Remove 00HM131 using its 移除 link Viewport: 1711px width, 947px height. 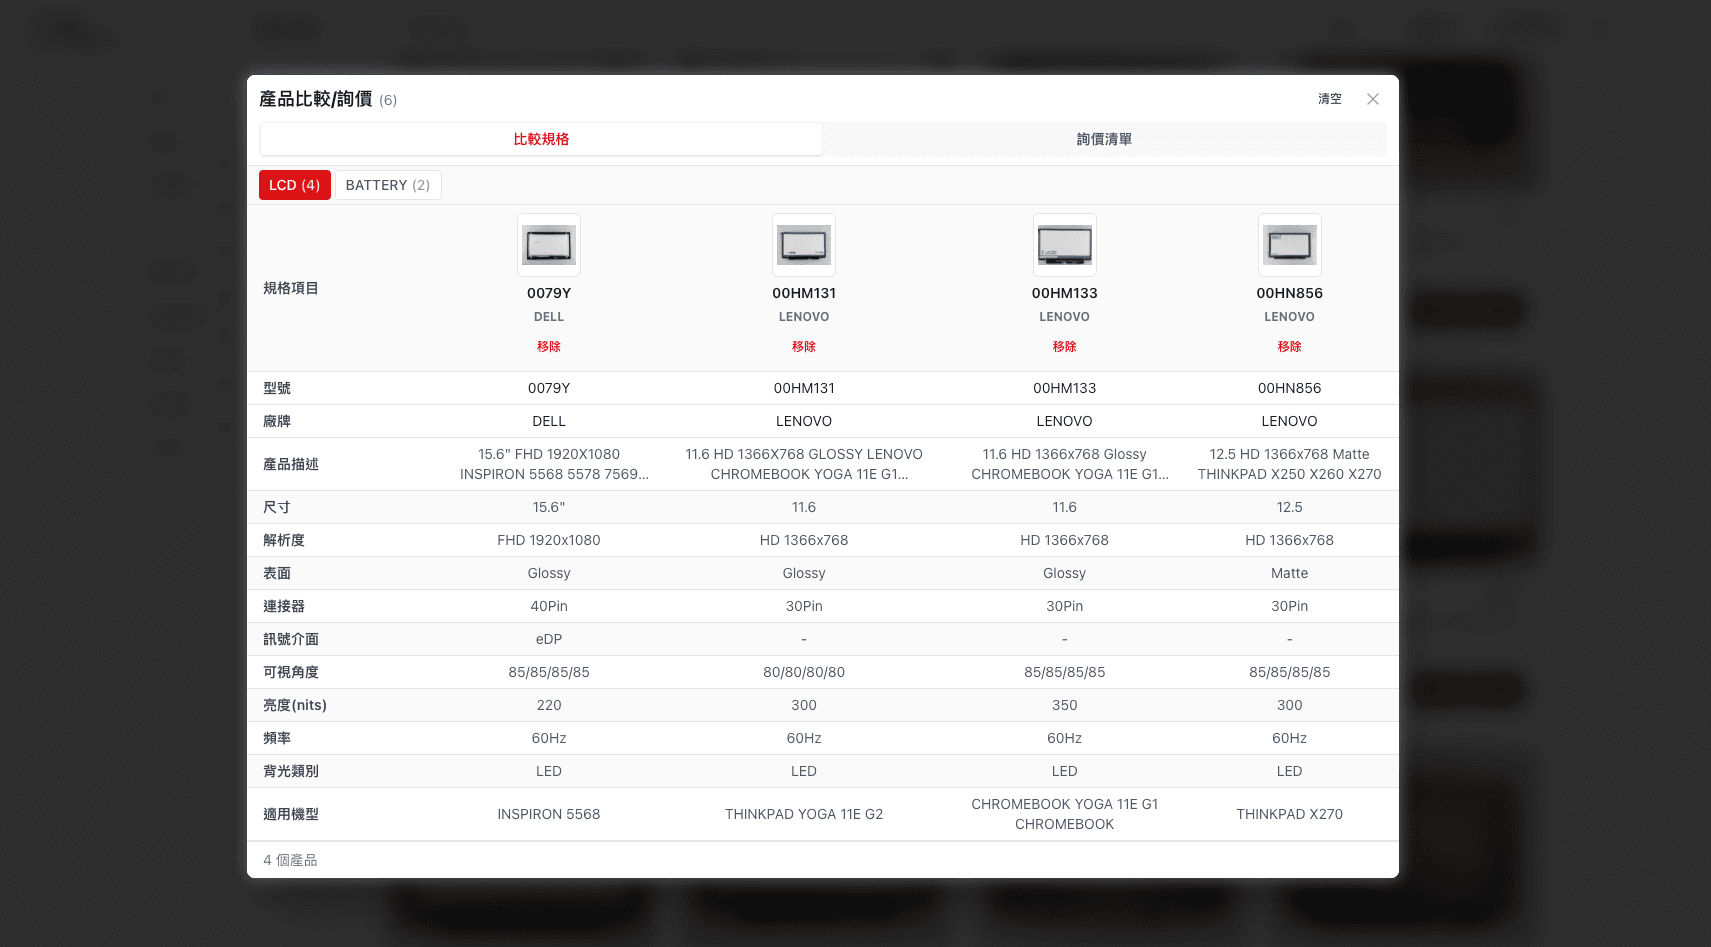click(x=803, y=346)
